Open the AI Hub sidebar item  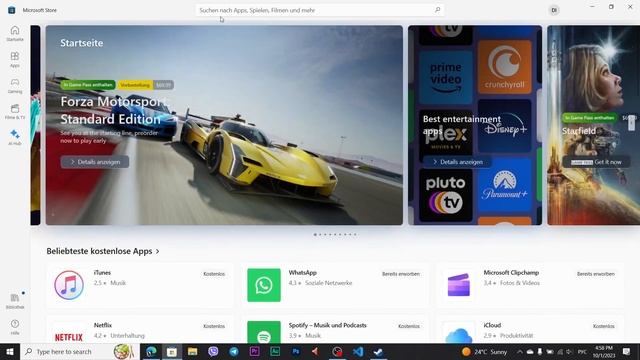15,138
